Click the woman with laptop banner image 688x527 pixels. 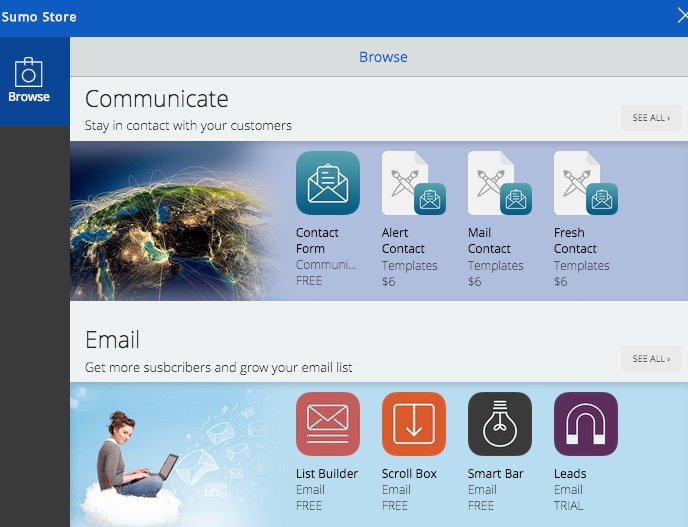pos(176,455)
